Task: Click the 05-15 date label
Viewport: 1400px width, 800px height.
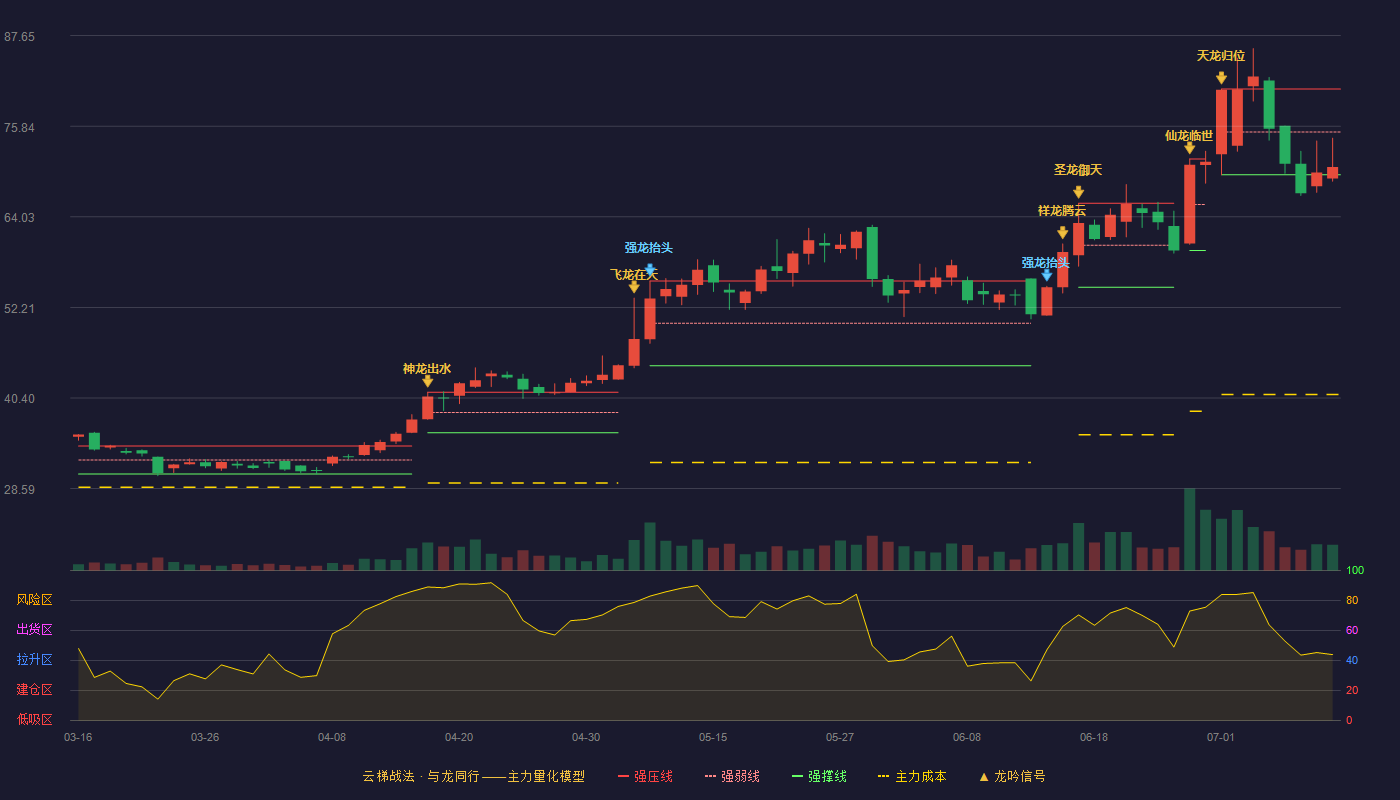Action: pos(713,737)
